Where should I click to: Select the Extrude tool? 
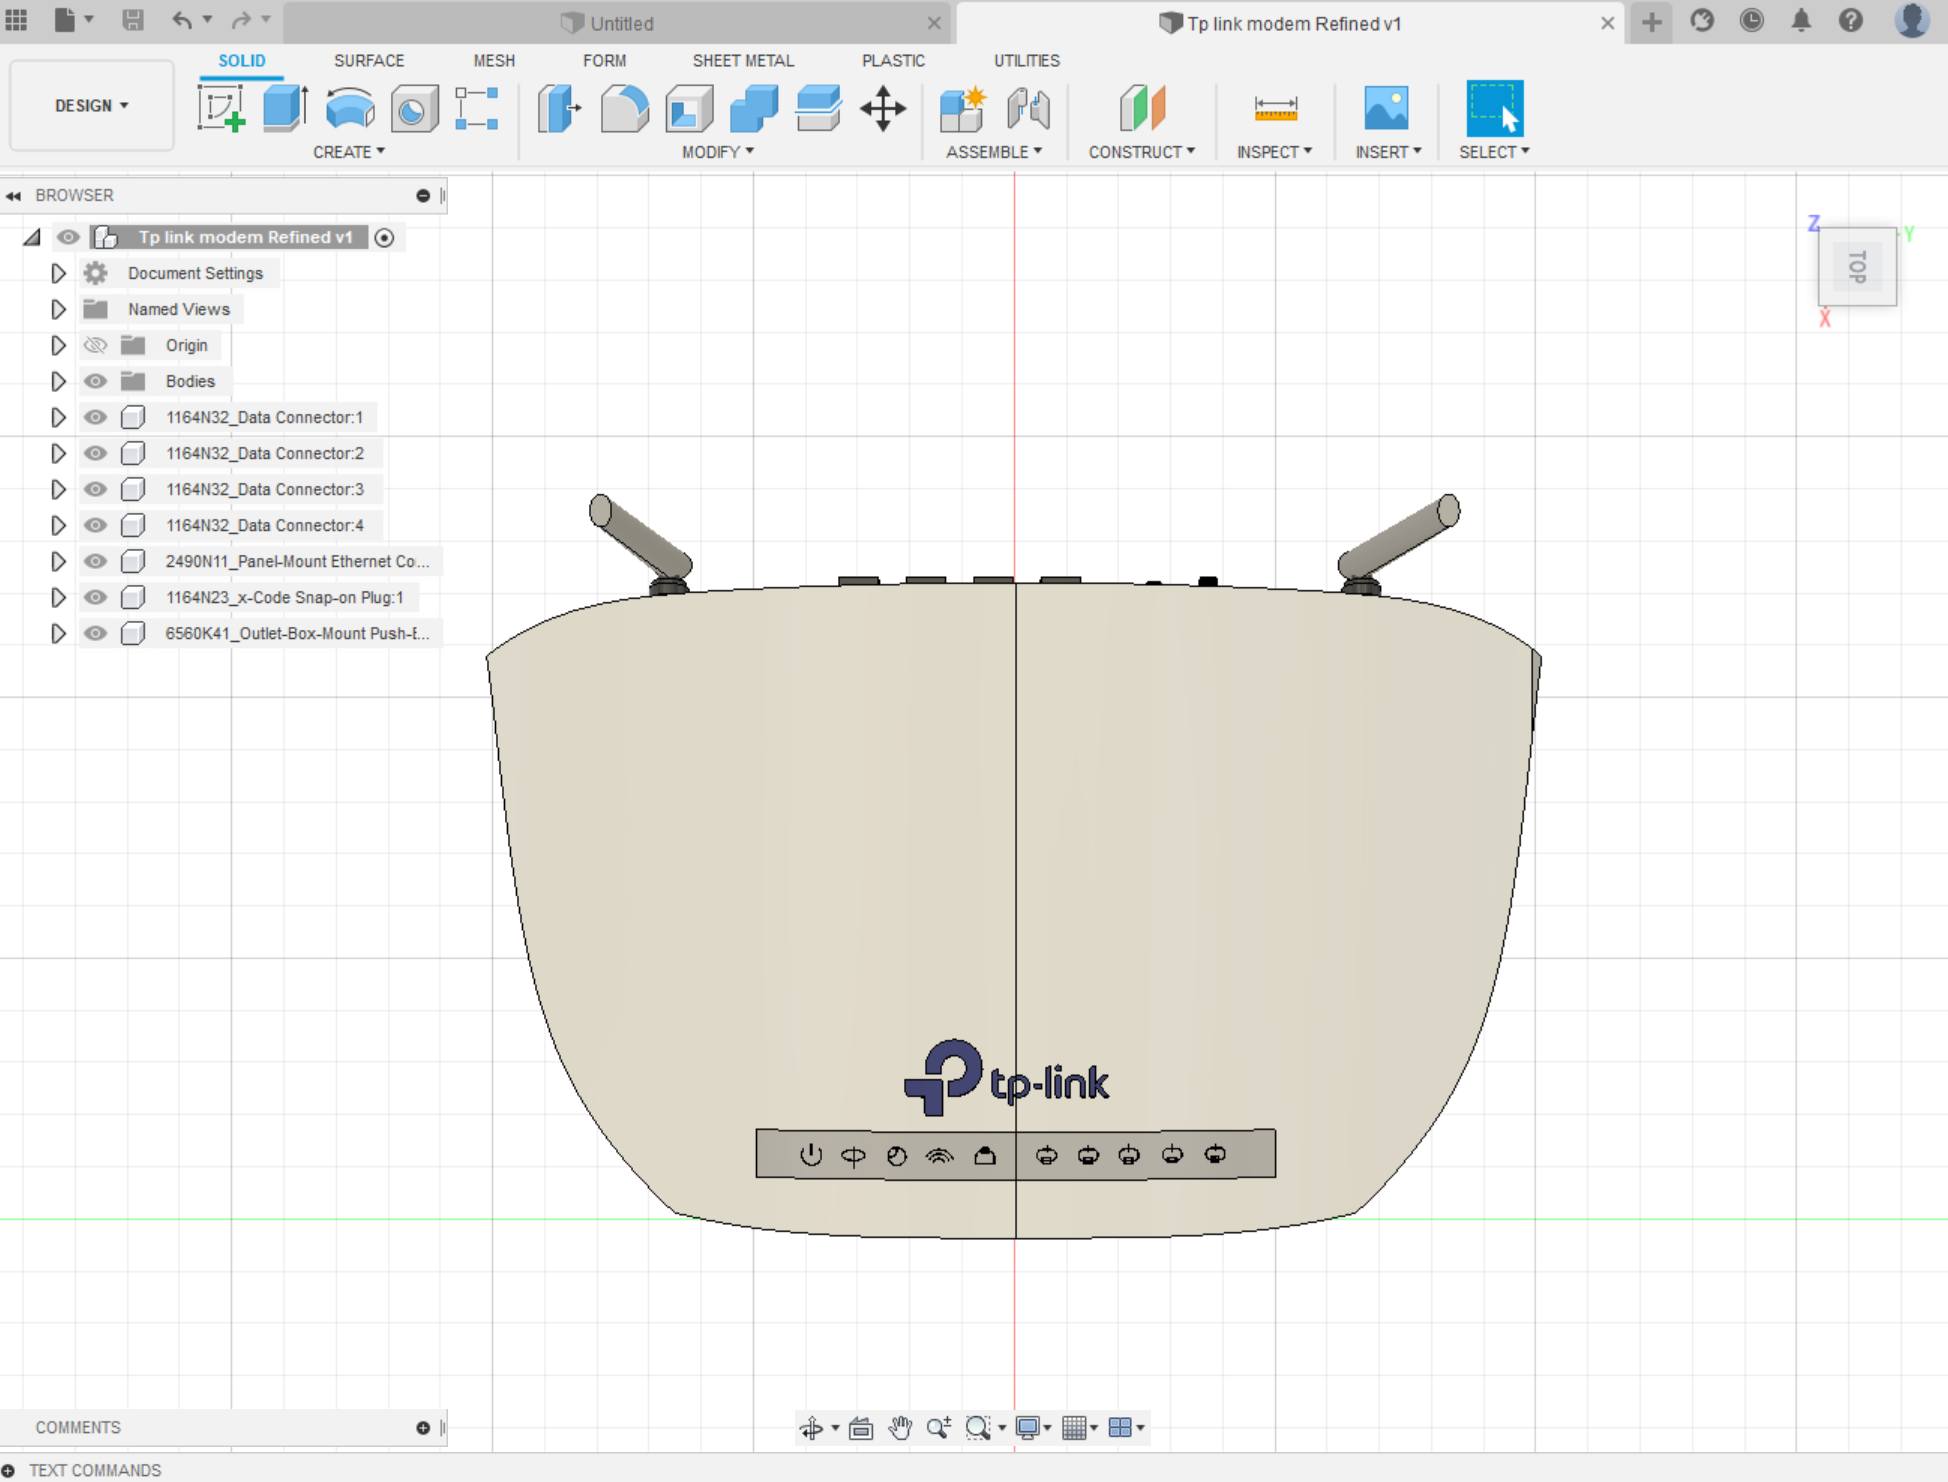pos(285,108)
